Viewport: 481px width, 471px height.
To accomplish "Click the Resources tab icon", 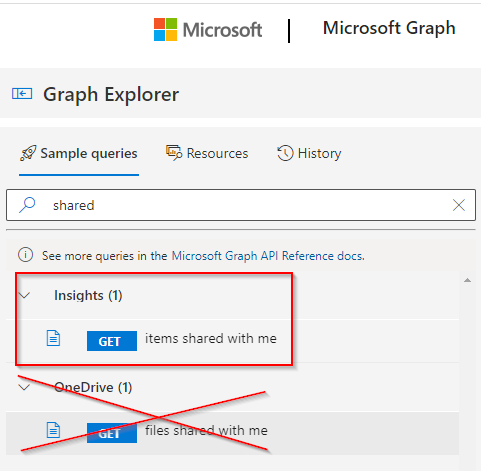I will (174, 153).
